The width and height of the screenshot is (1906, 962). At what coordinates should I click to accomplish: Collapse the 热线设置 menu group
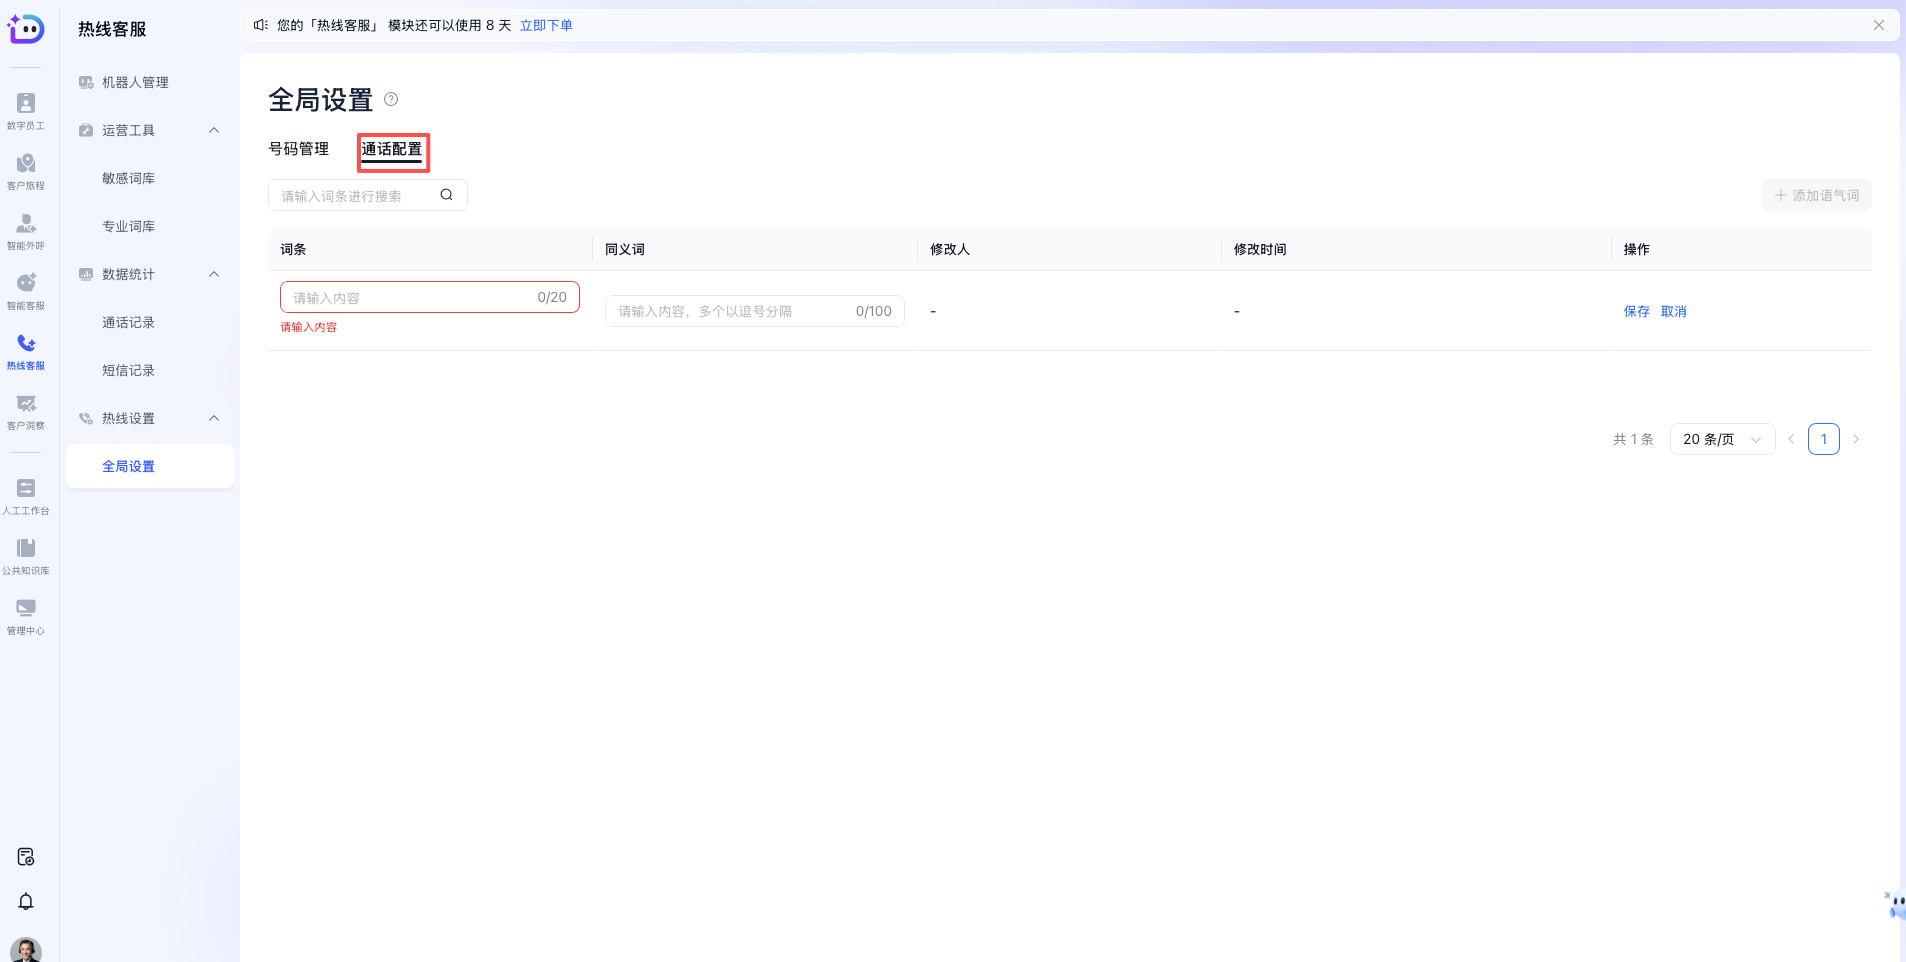(x=214, y=418)
